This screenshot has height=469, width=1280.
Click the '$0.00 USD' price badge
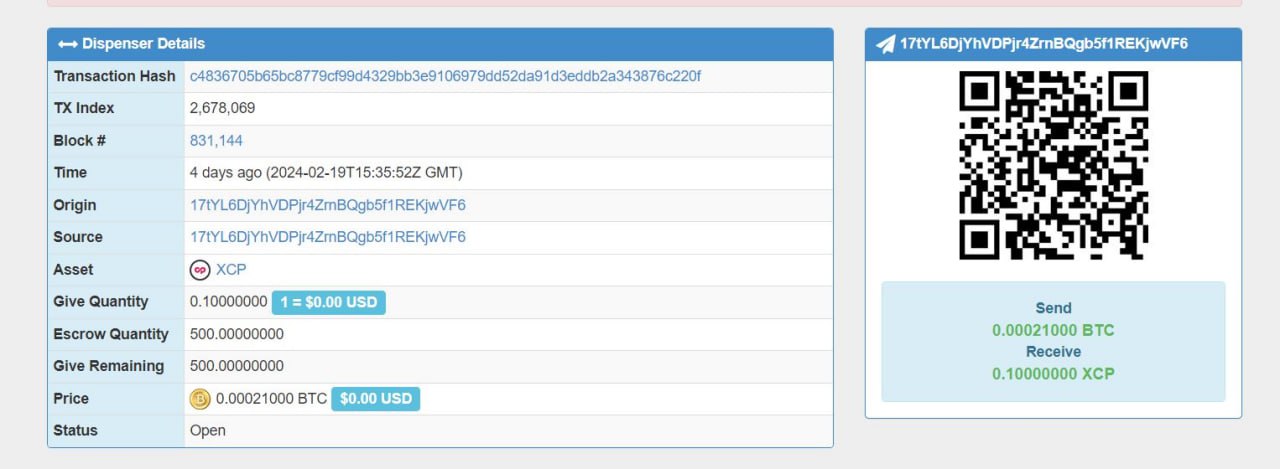(376, 399)
